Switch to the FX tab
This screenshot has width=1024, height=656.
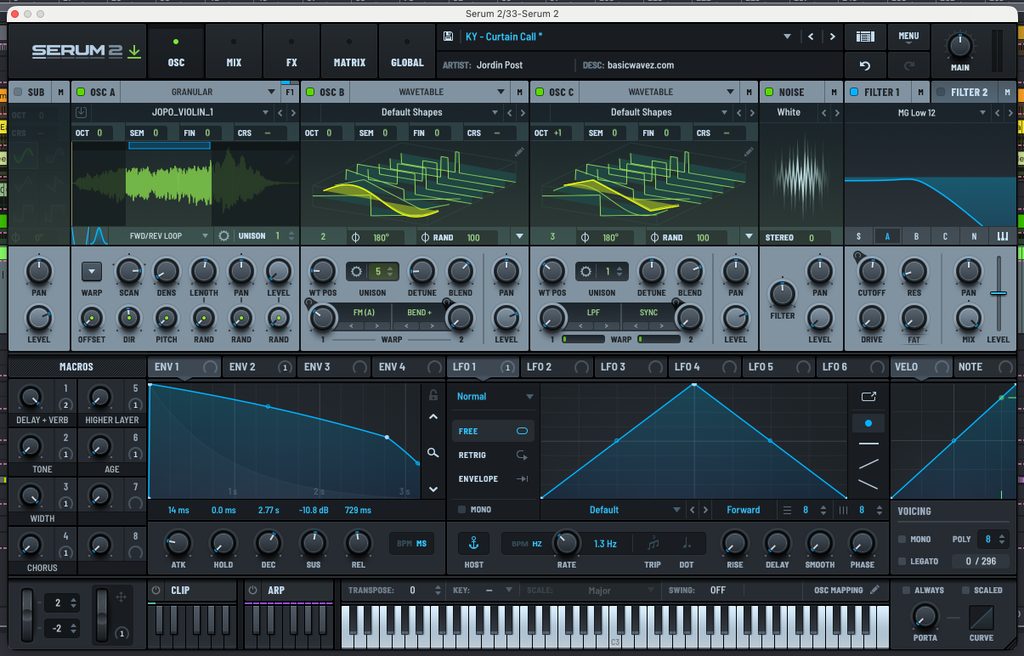pyautogui.click(x=291, y=52)
